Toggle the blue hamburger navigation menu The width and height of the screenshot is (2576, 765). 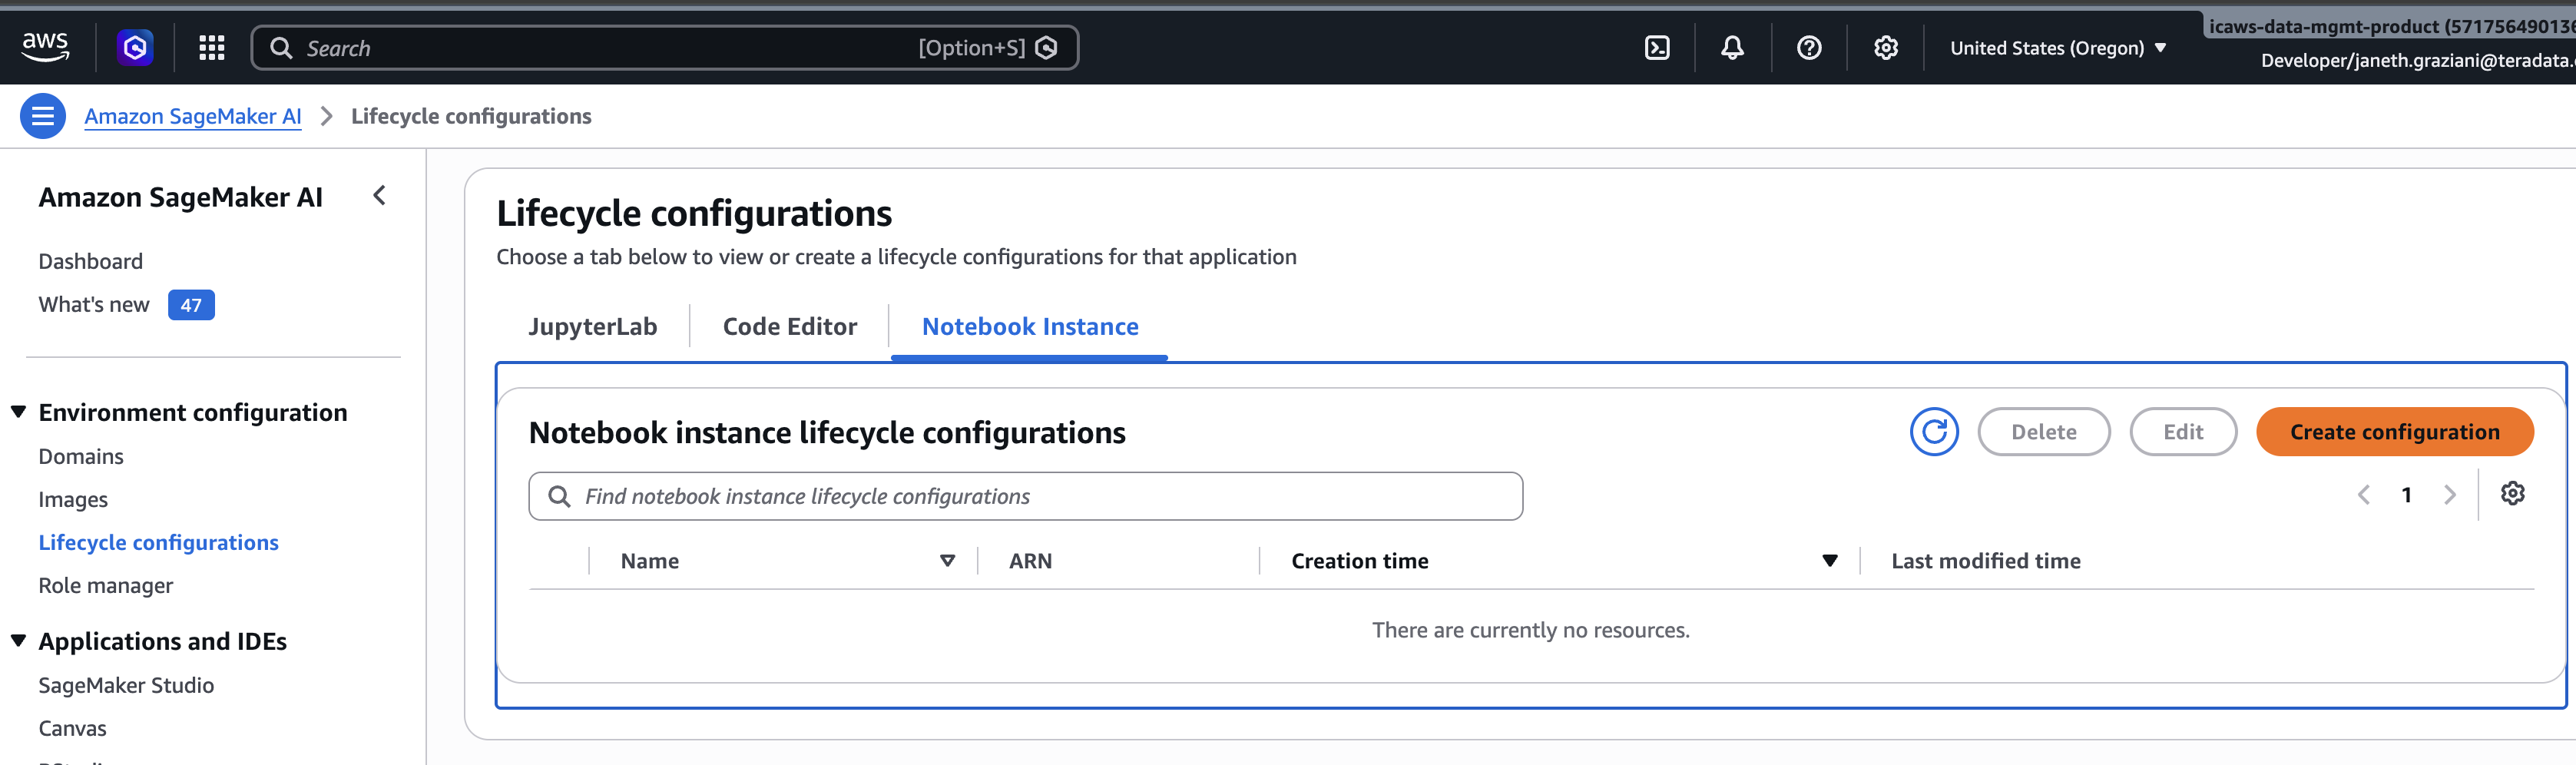pos(43,116)
